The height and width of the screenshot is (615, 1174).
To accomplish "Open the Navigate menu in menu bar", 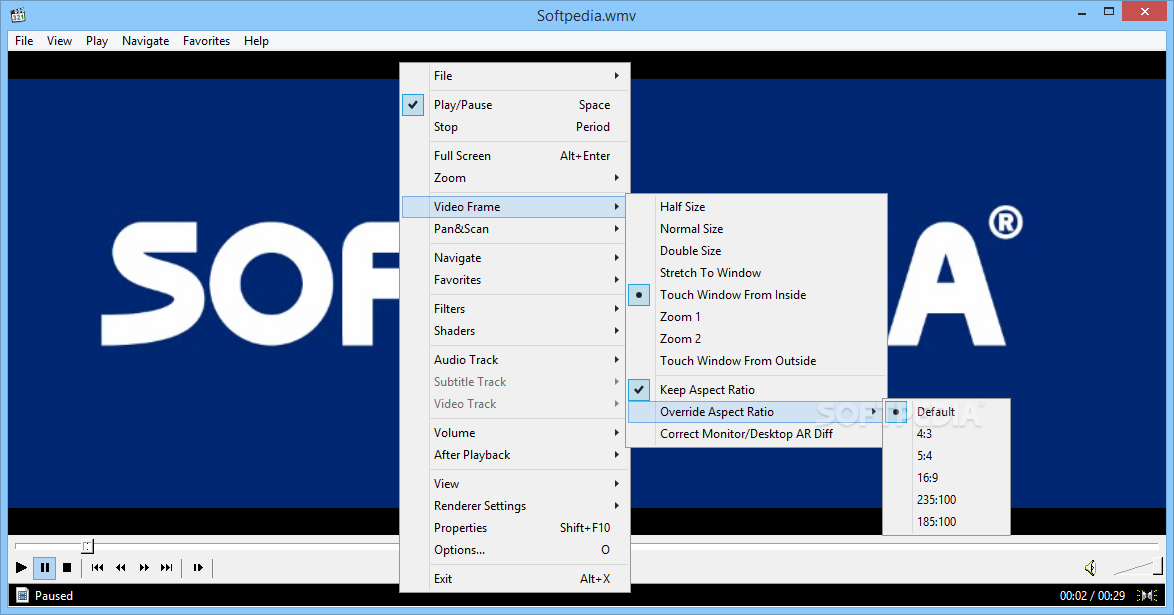I will coord(145,40).
